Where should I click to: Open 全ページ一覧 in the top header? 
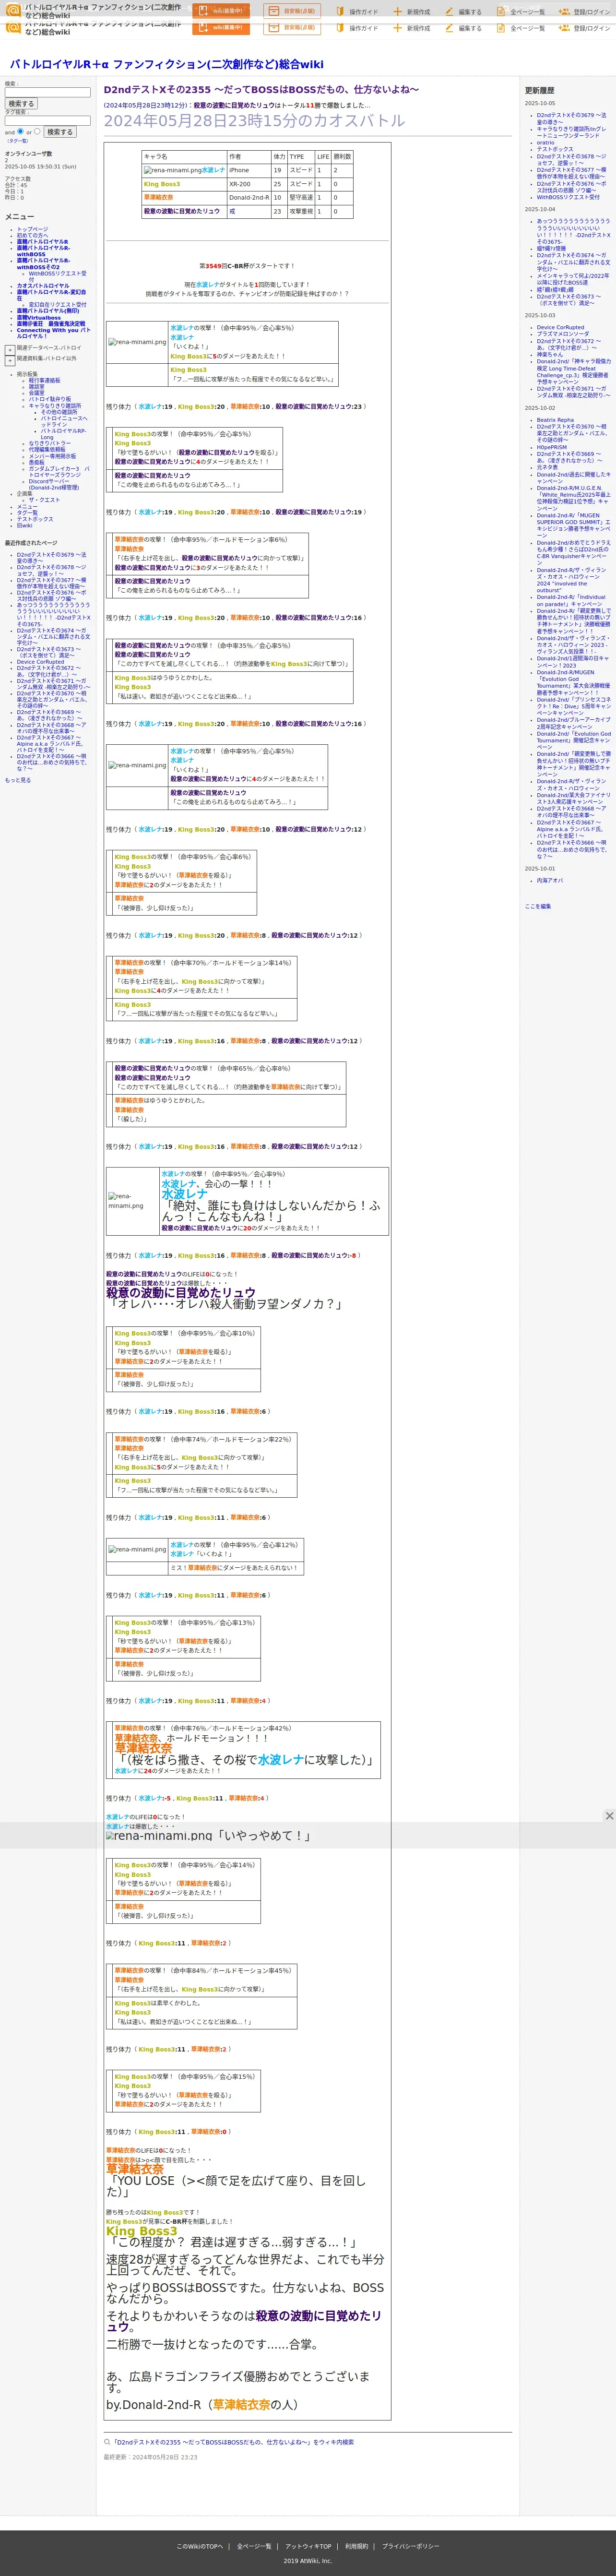pyautogui.click(x=521, y=12)
